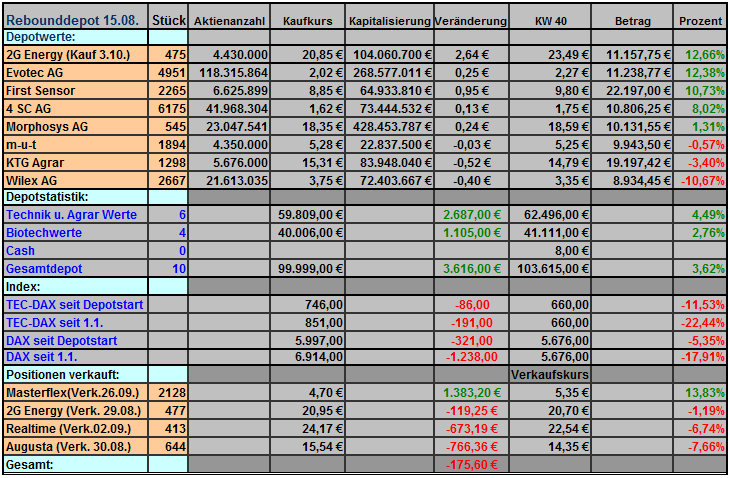The height and width of the screenshot is (478, 730).
Task: Click the Kapitalisierung column header
Action: pyautogui.click(x=389, y=17)
